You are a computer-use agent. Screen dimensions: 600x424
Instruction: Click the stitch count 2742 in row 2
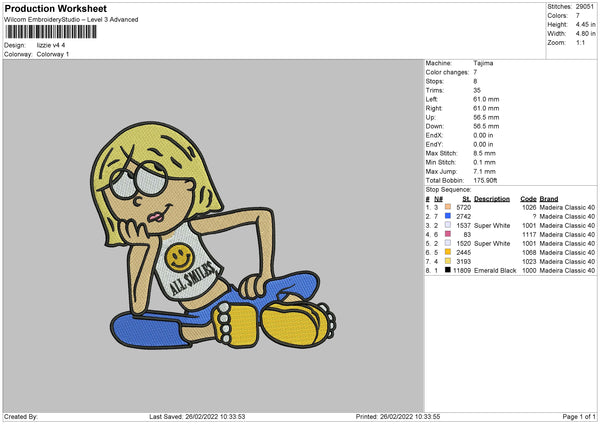pos(463,217)
